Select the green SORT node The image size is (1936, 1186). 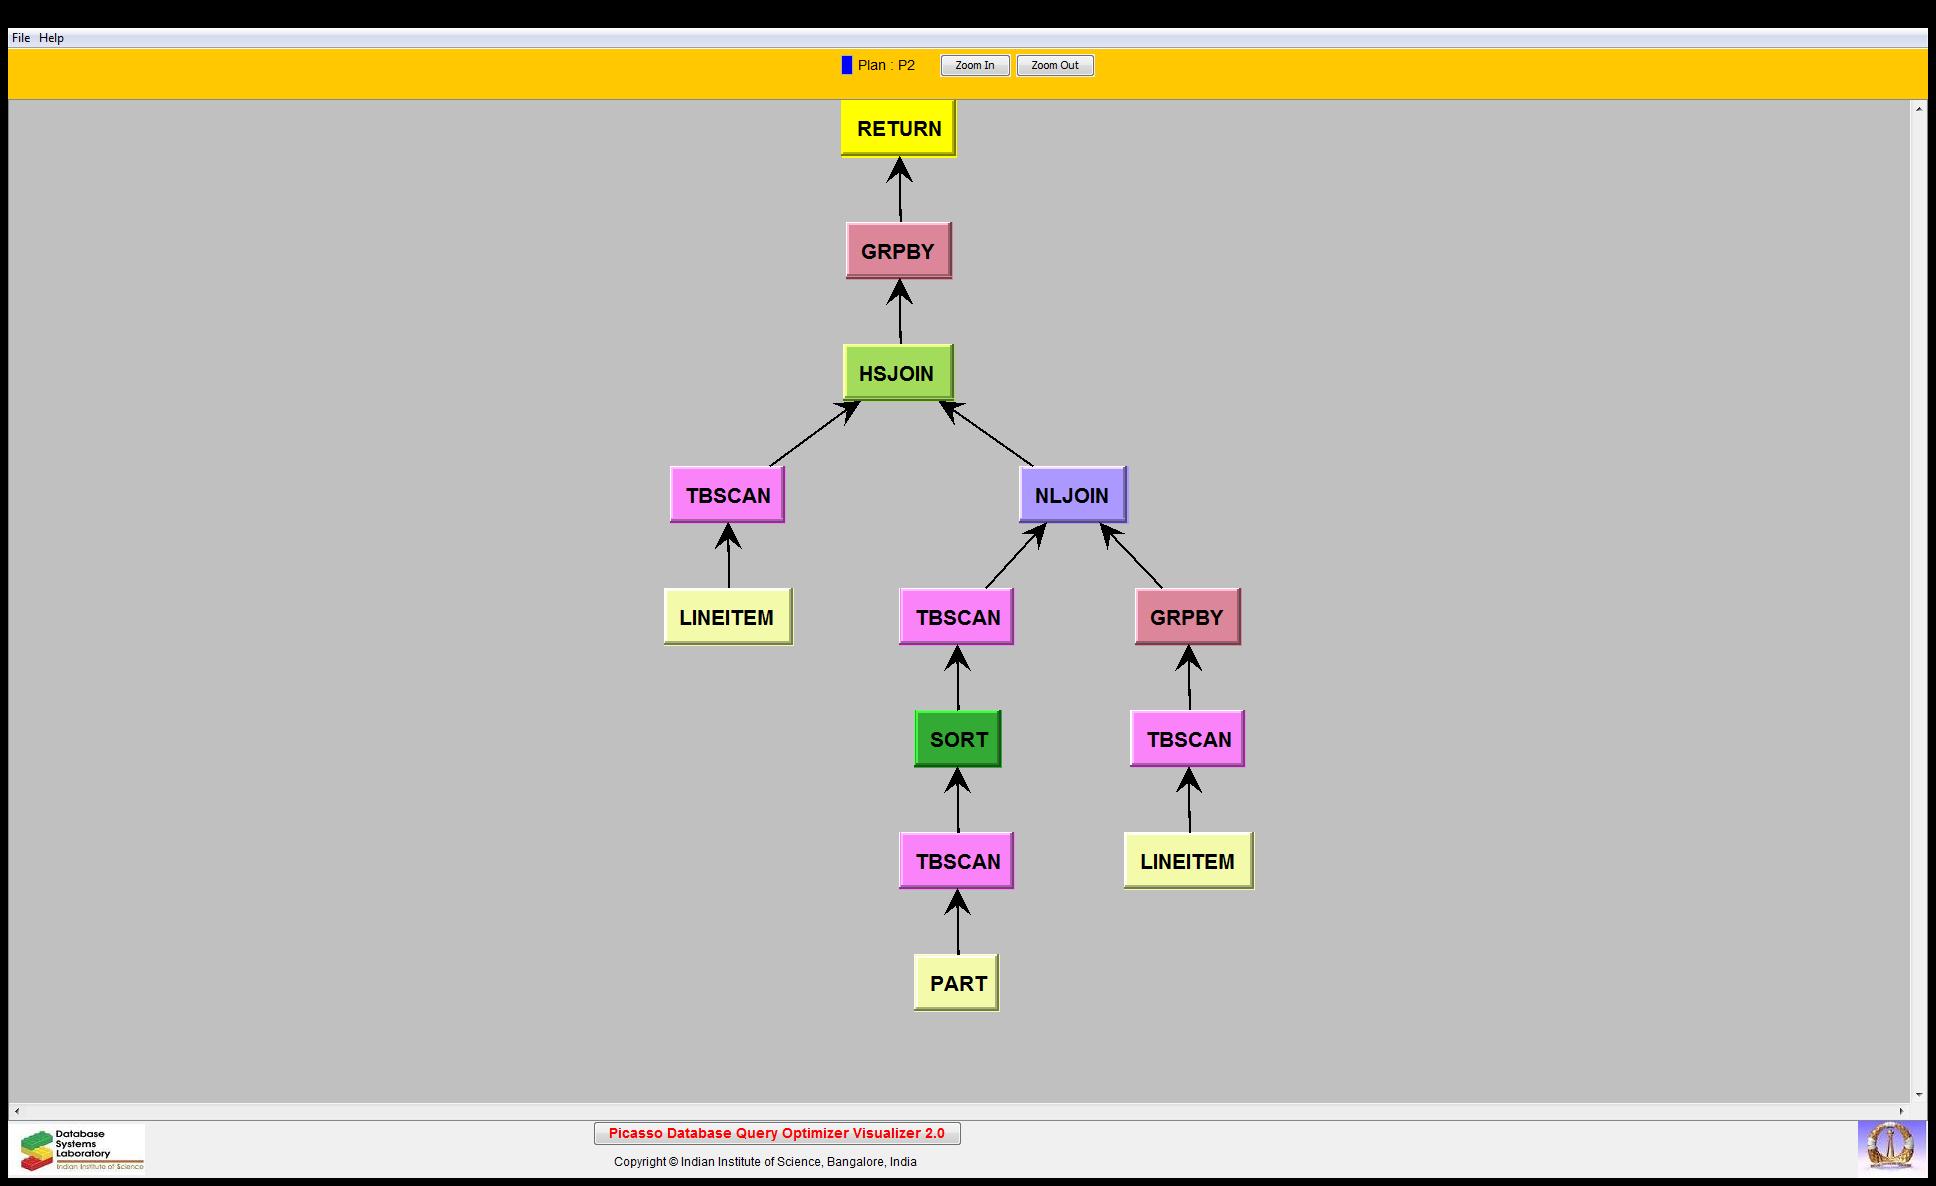[x=958, y=739]
